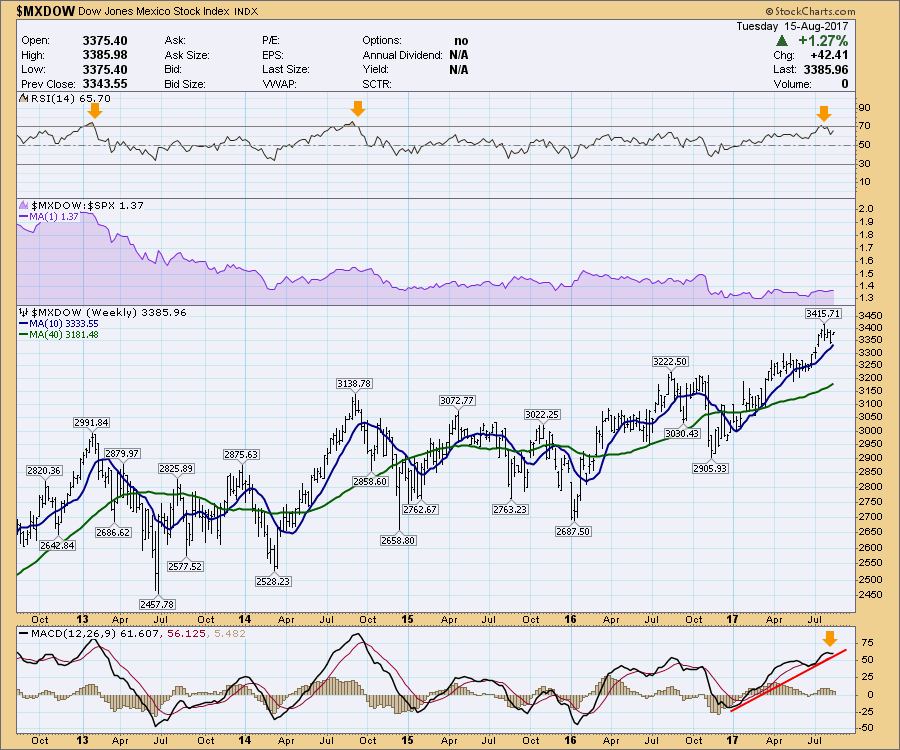Click the 2577.52 low price label
The image size is (900, 750).
tap(185, 566)
